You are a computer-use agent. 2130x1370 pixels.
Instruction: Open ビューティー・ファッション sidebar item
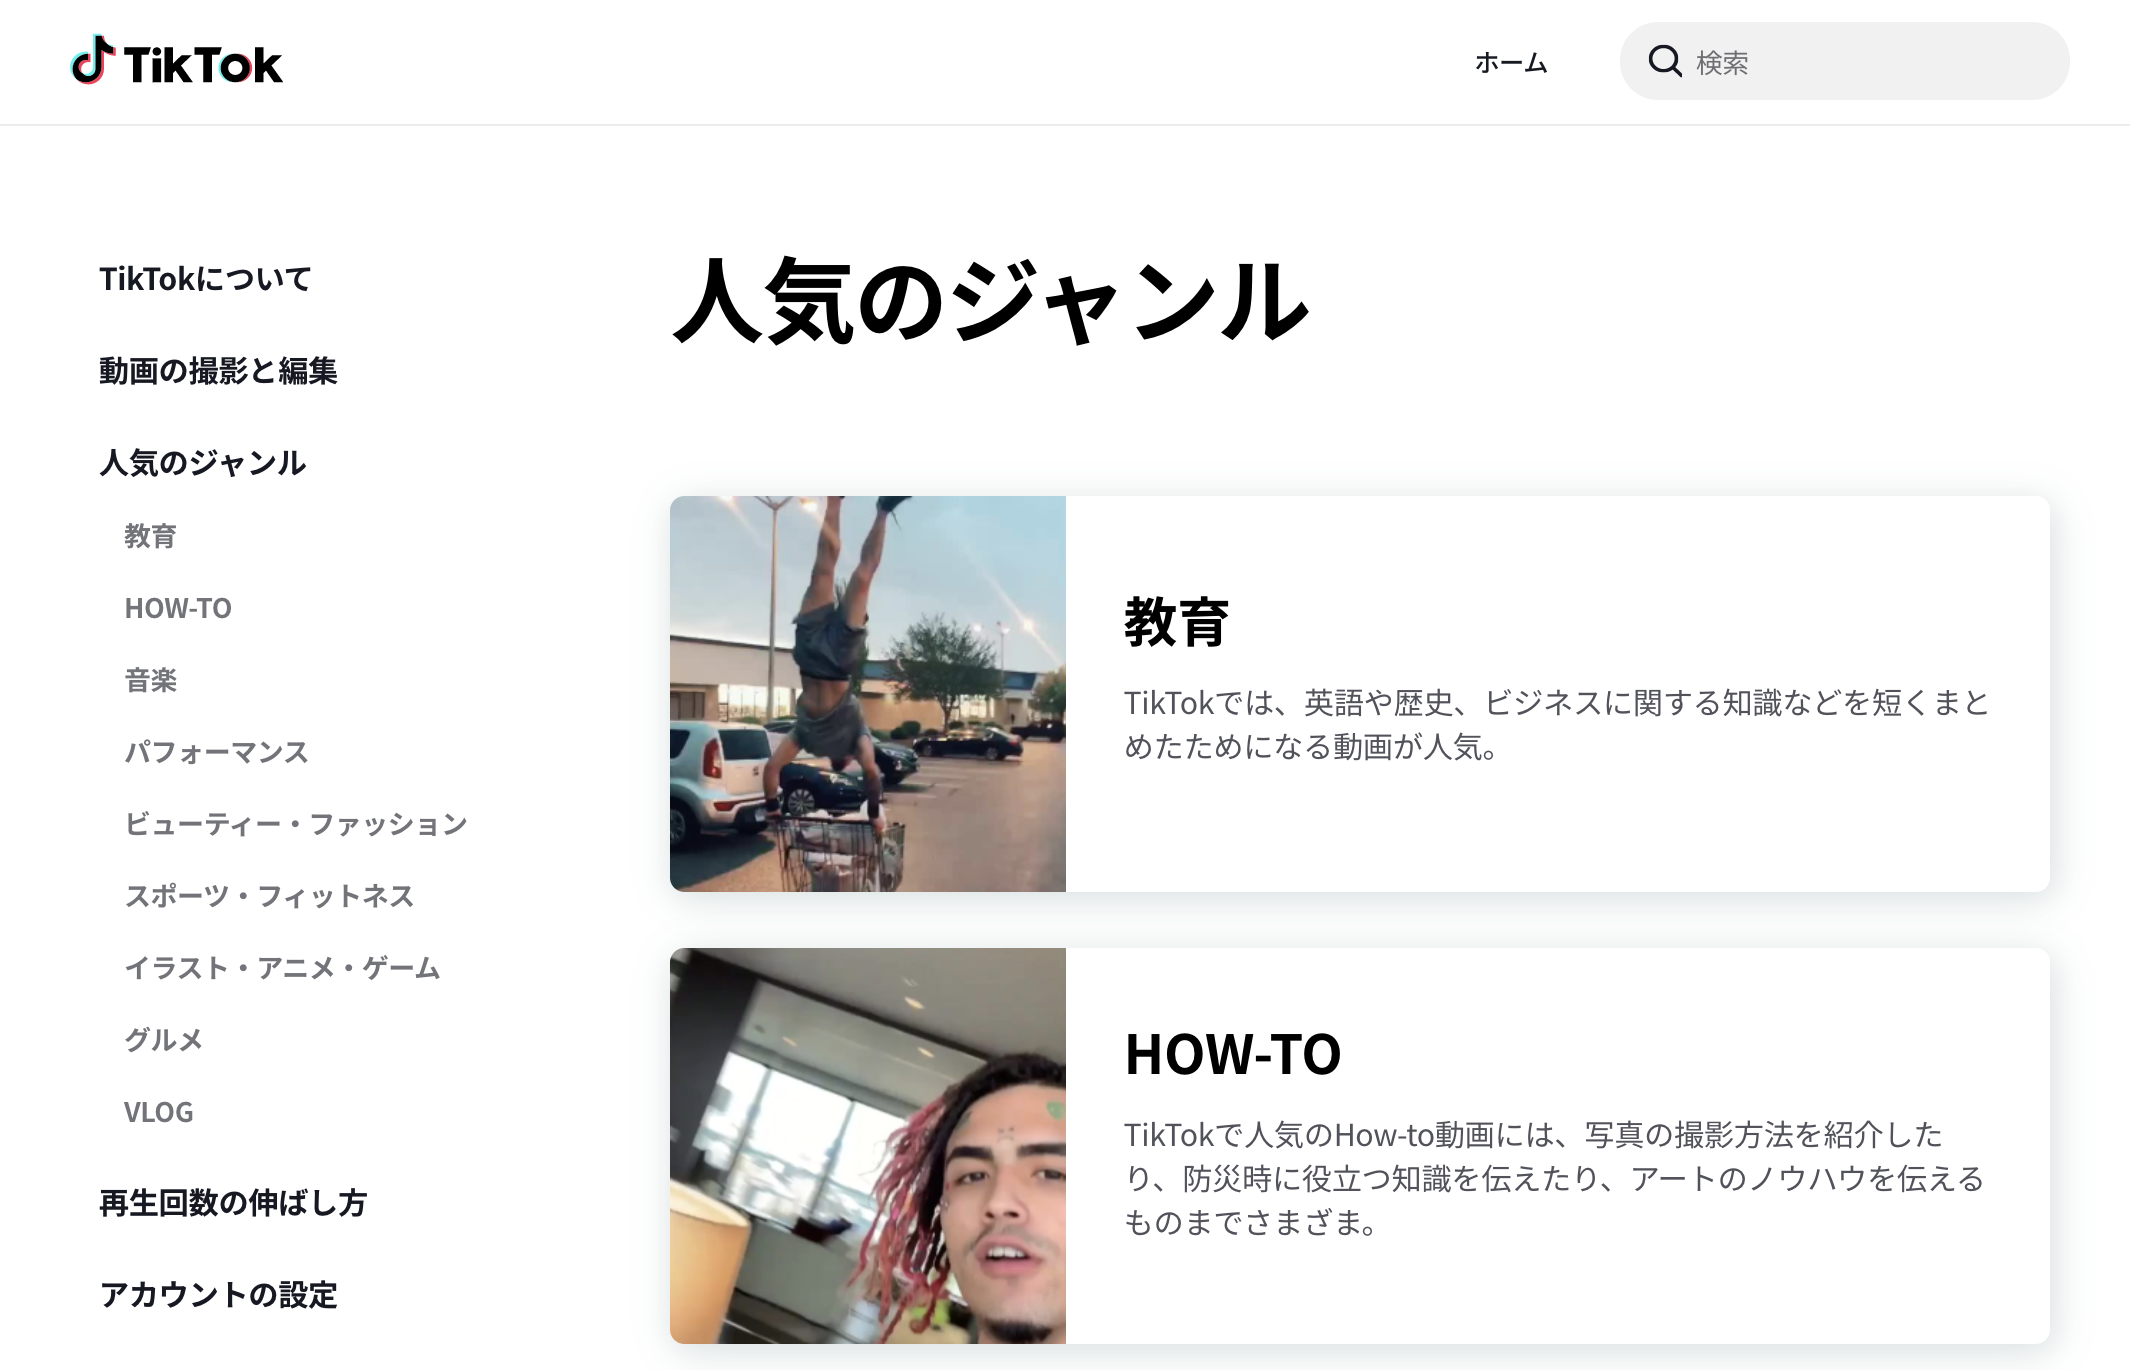(x=296, y=824)
